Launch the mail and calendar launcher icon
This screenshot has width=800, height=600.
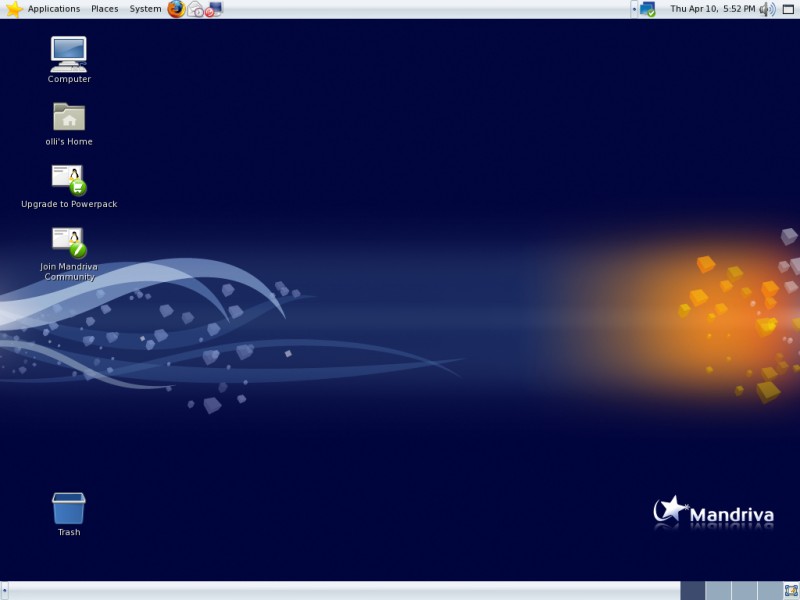click(196, 9)
